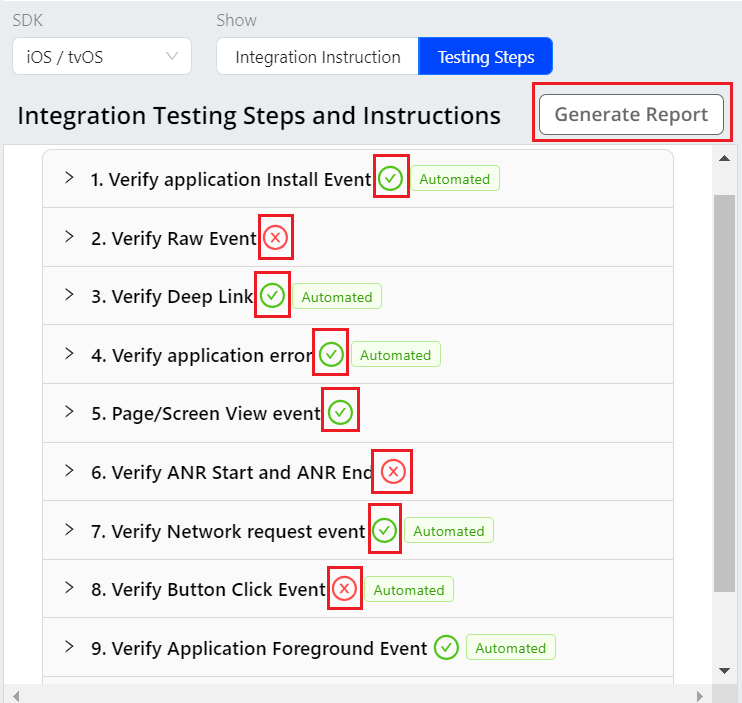
Task: Click the Automated tag on Verify Deep Link
Action: [337, 297]
